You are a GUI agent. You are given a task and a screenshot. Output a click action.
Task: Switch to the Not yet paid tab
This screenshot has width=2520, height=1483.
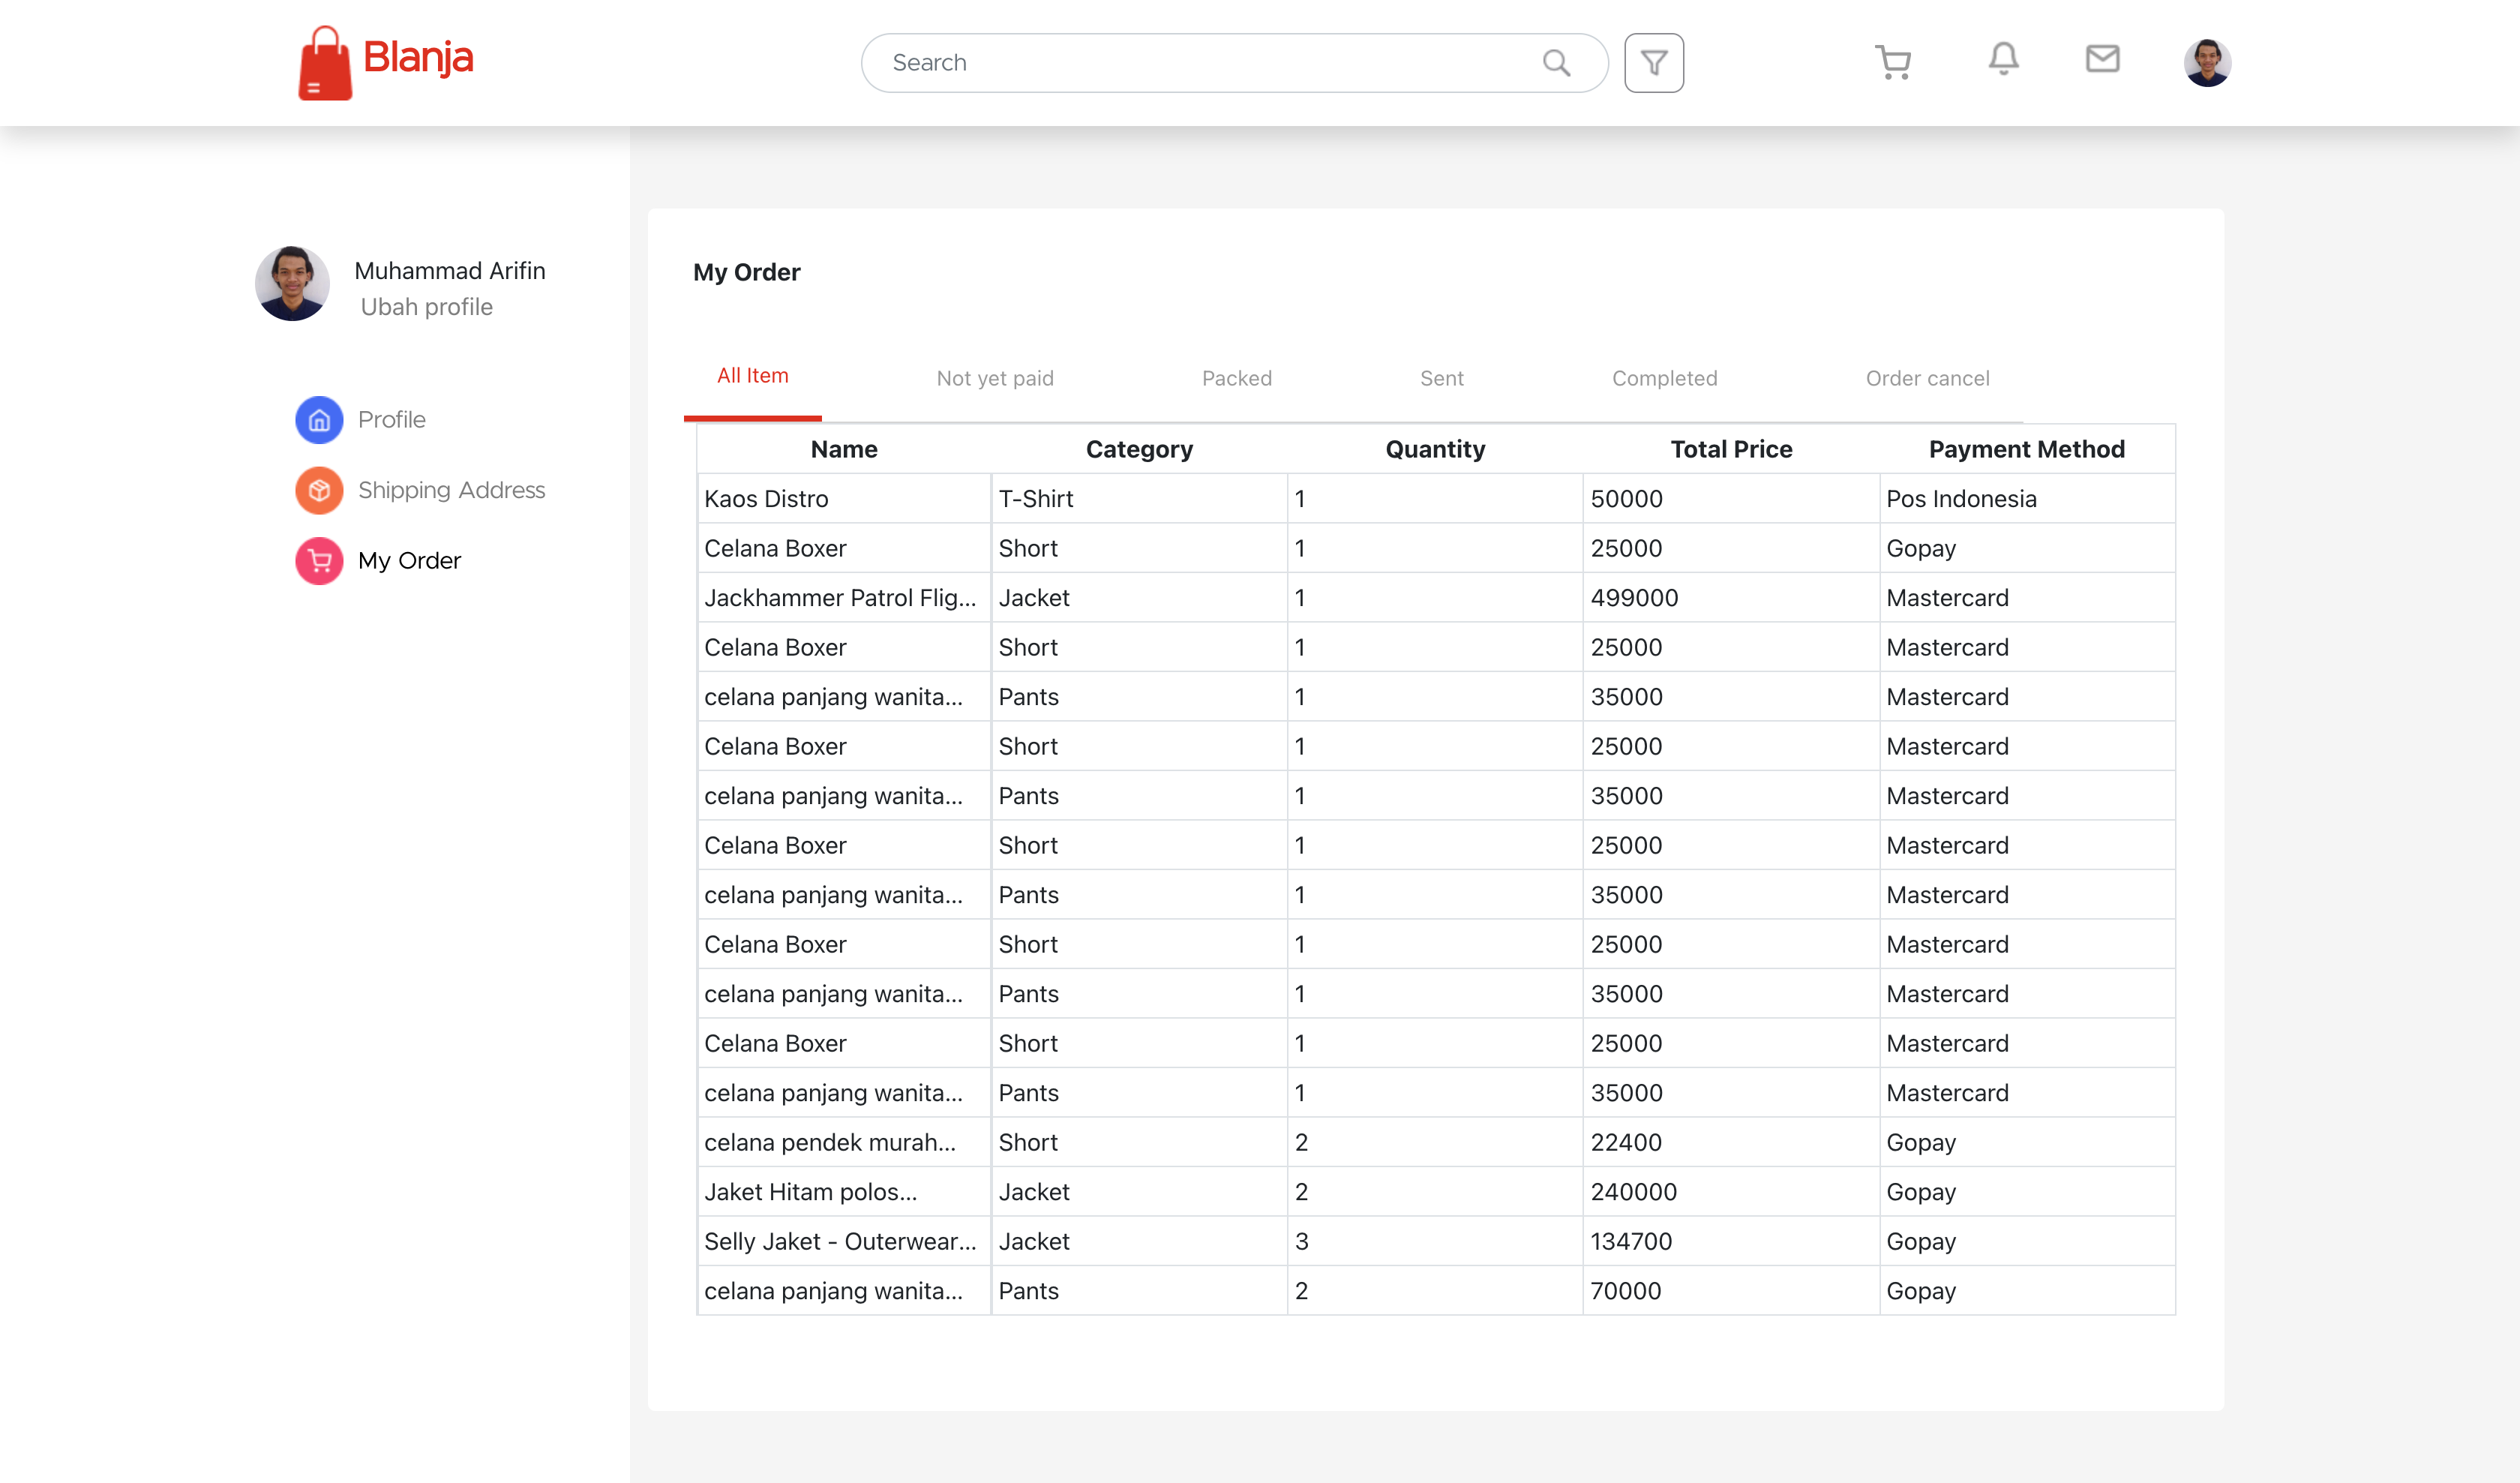tap(994, 378)
